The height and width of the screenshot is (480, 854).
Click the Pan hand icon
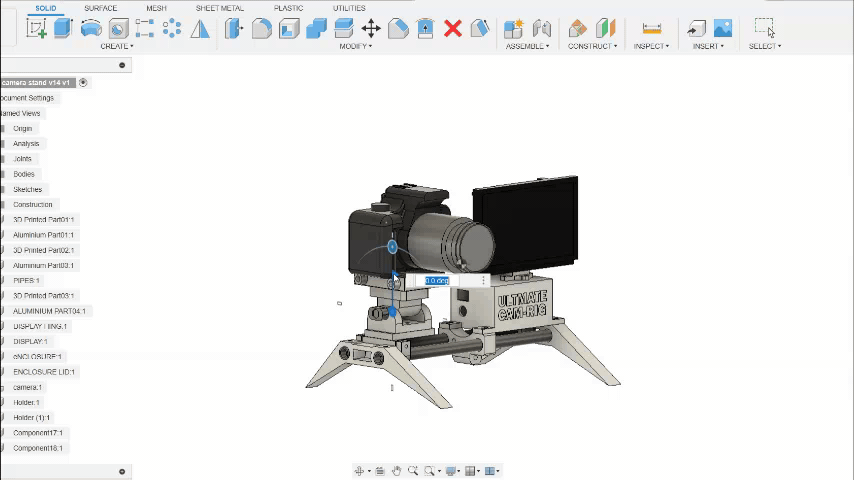coord(396,471)
